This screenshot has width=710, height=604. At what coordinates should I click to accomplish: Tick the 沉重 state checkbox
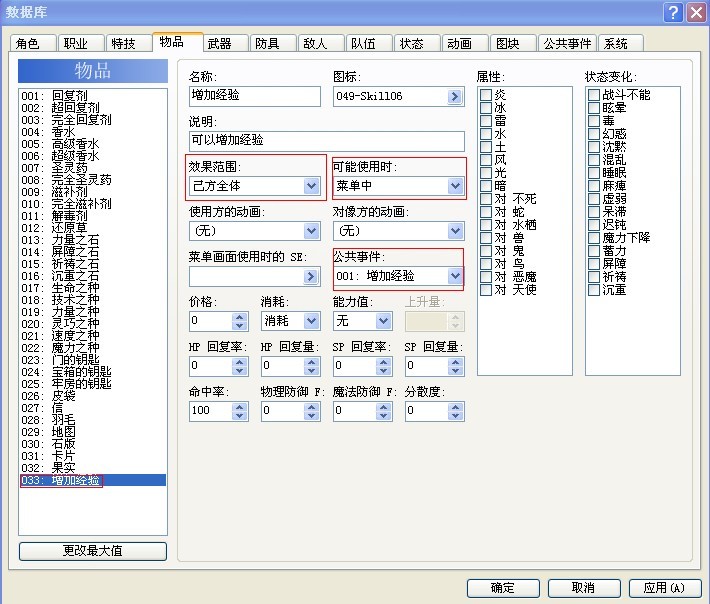[x=594, y=290]
